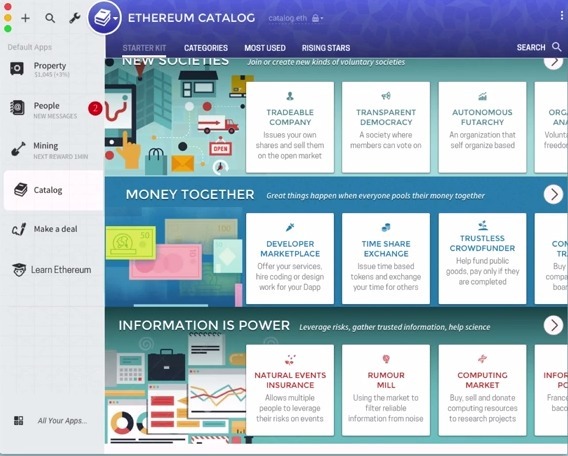568x456 pixels.
Task: Switch to the Categories tab
Action: pyautogui.click(x=206, y=48)
